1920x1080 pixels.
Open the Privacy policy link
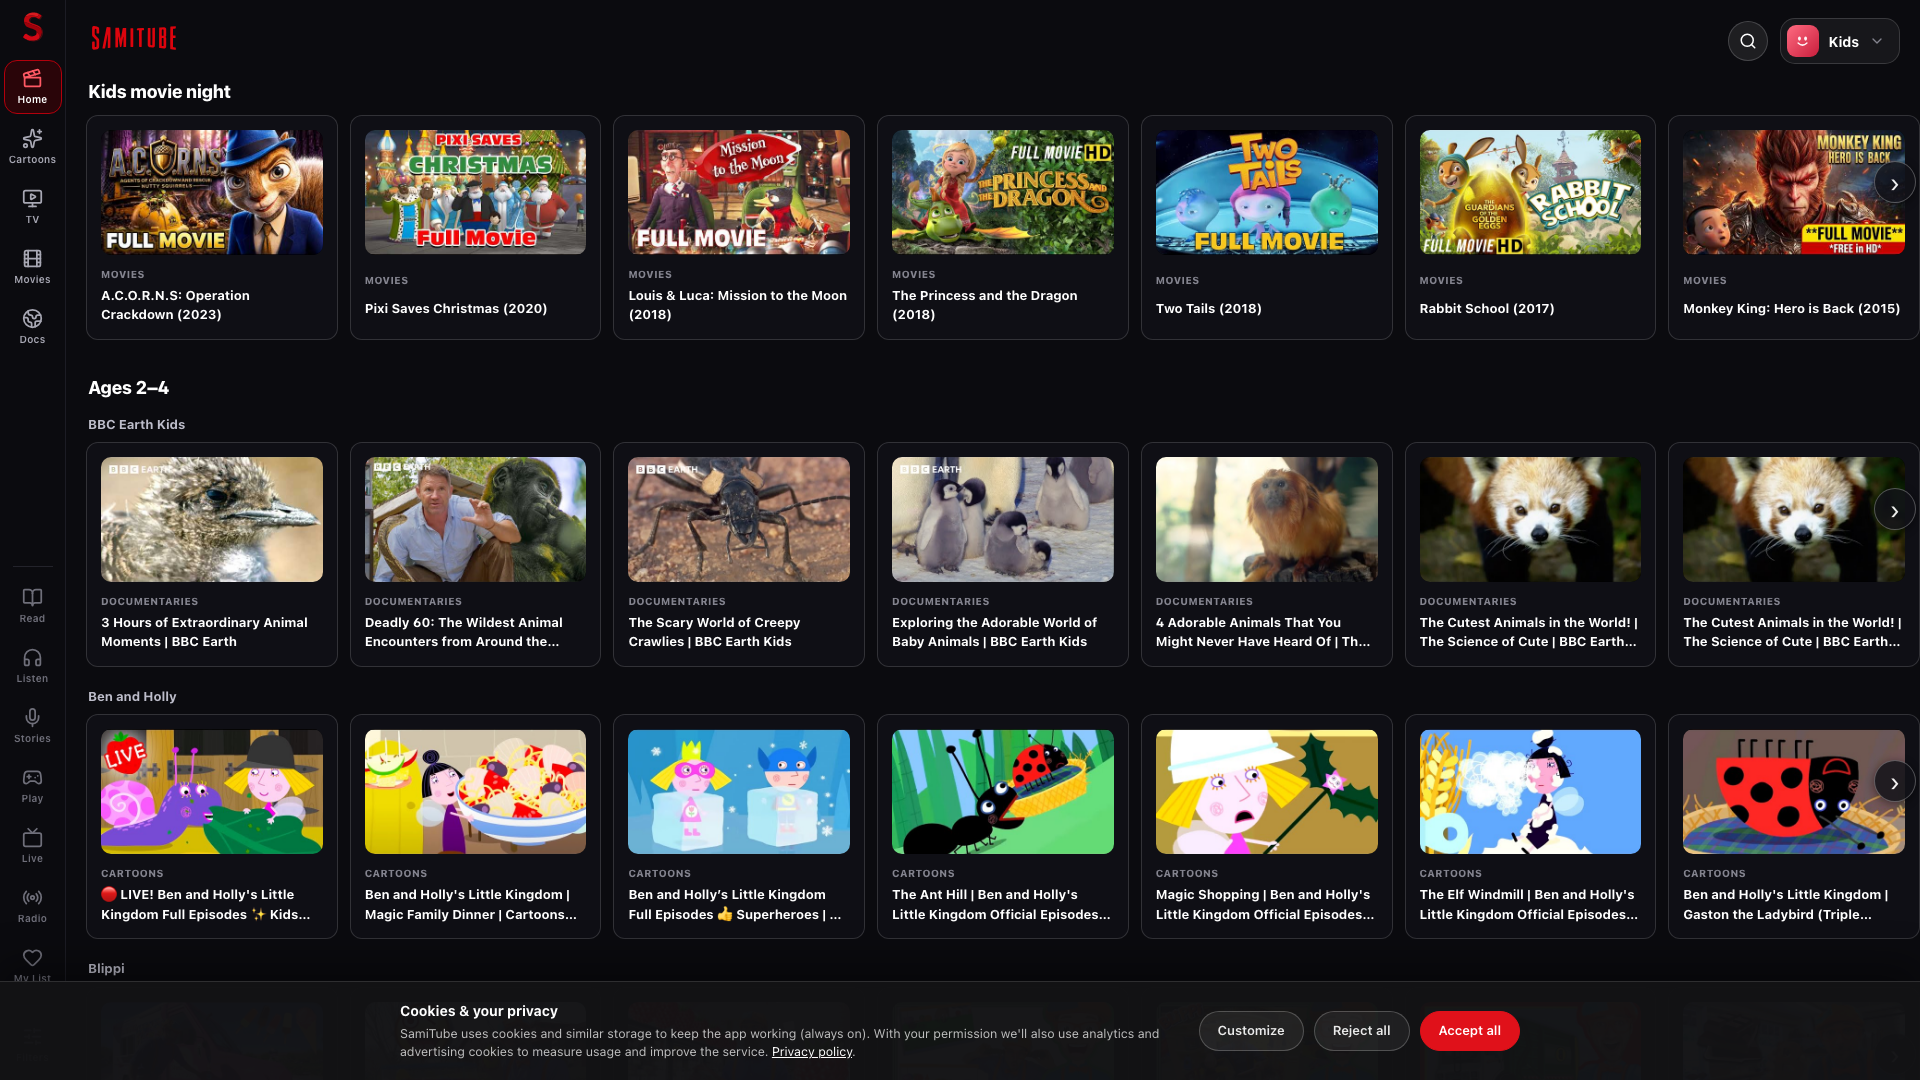tap(812, 1052)
